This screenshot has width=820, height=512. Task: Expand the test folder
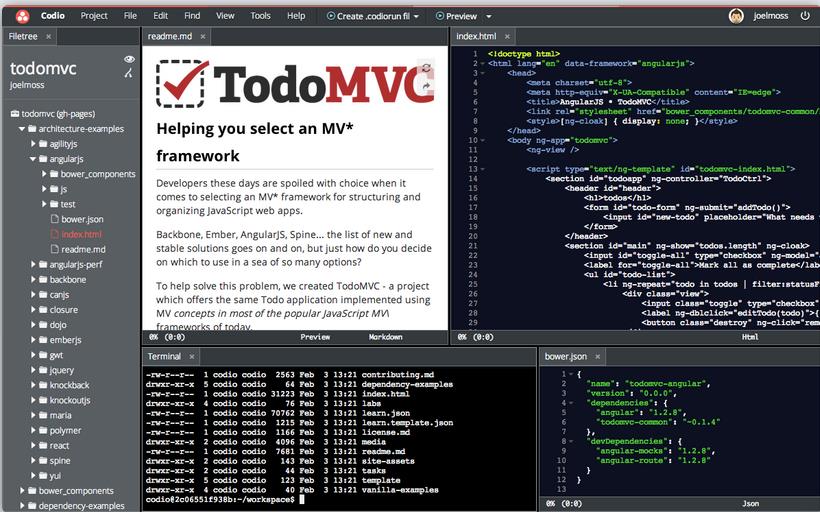click(44, 204)
